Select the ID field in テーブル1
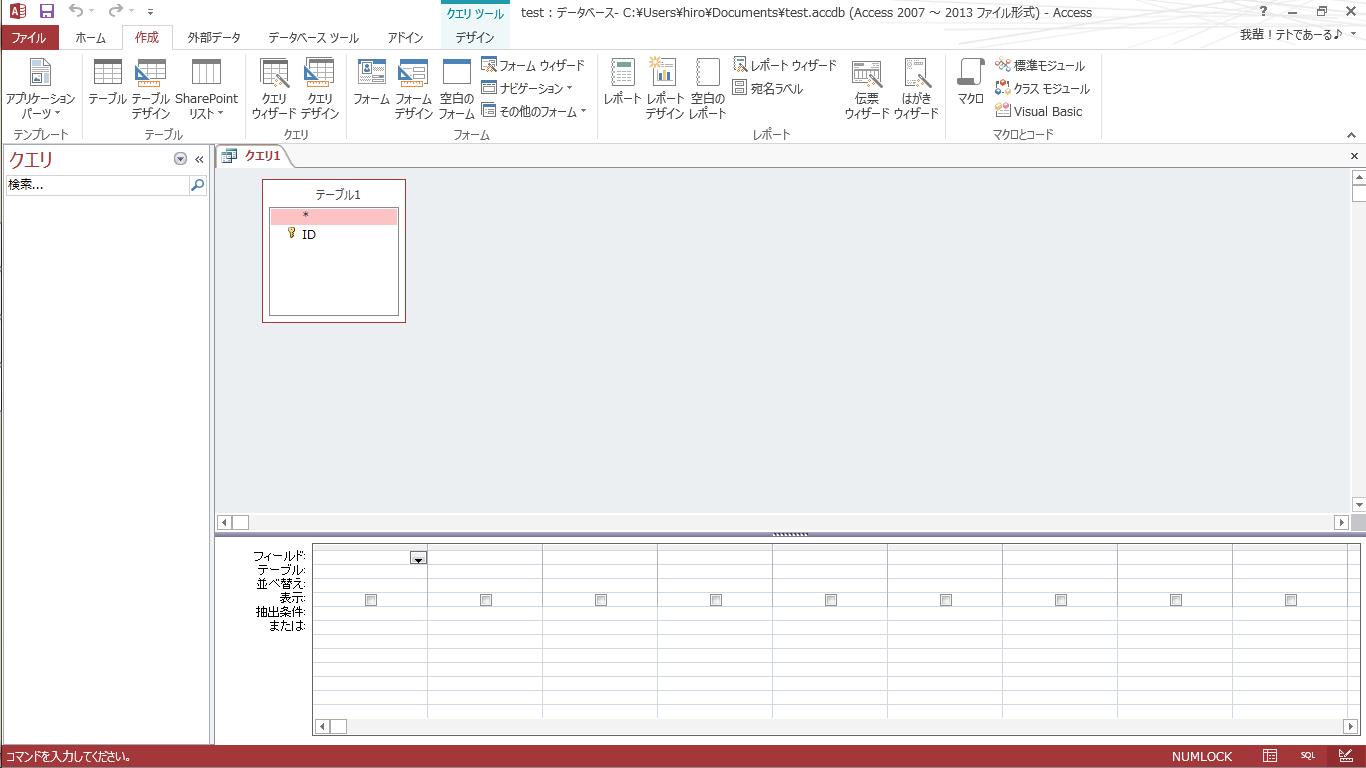Screen dimensions: 1366x768 334,234
